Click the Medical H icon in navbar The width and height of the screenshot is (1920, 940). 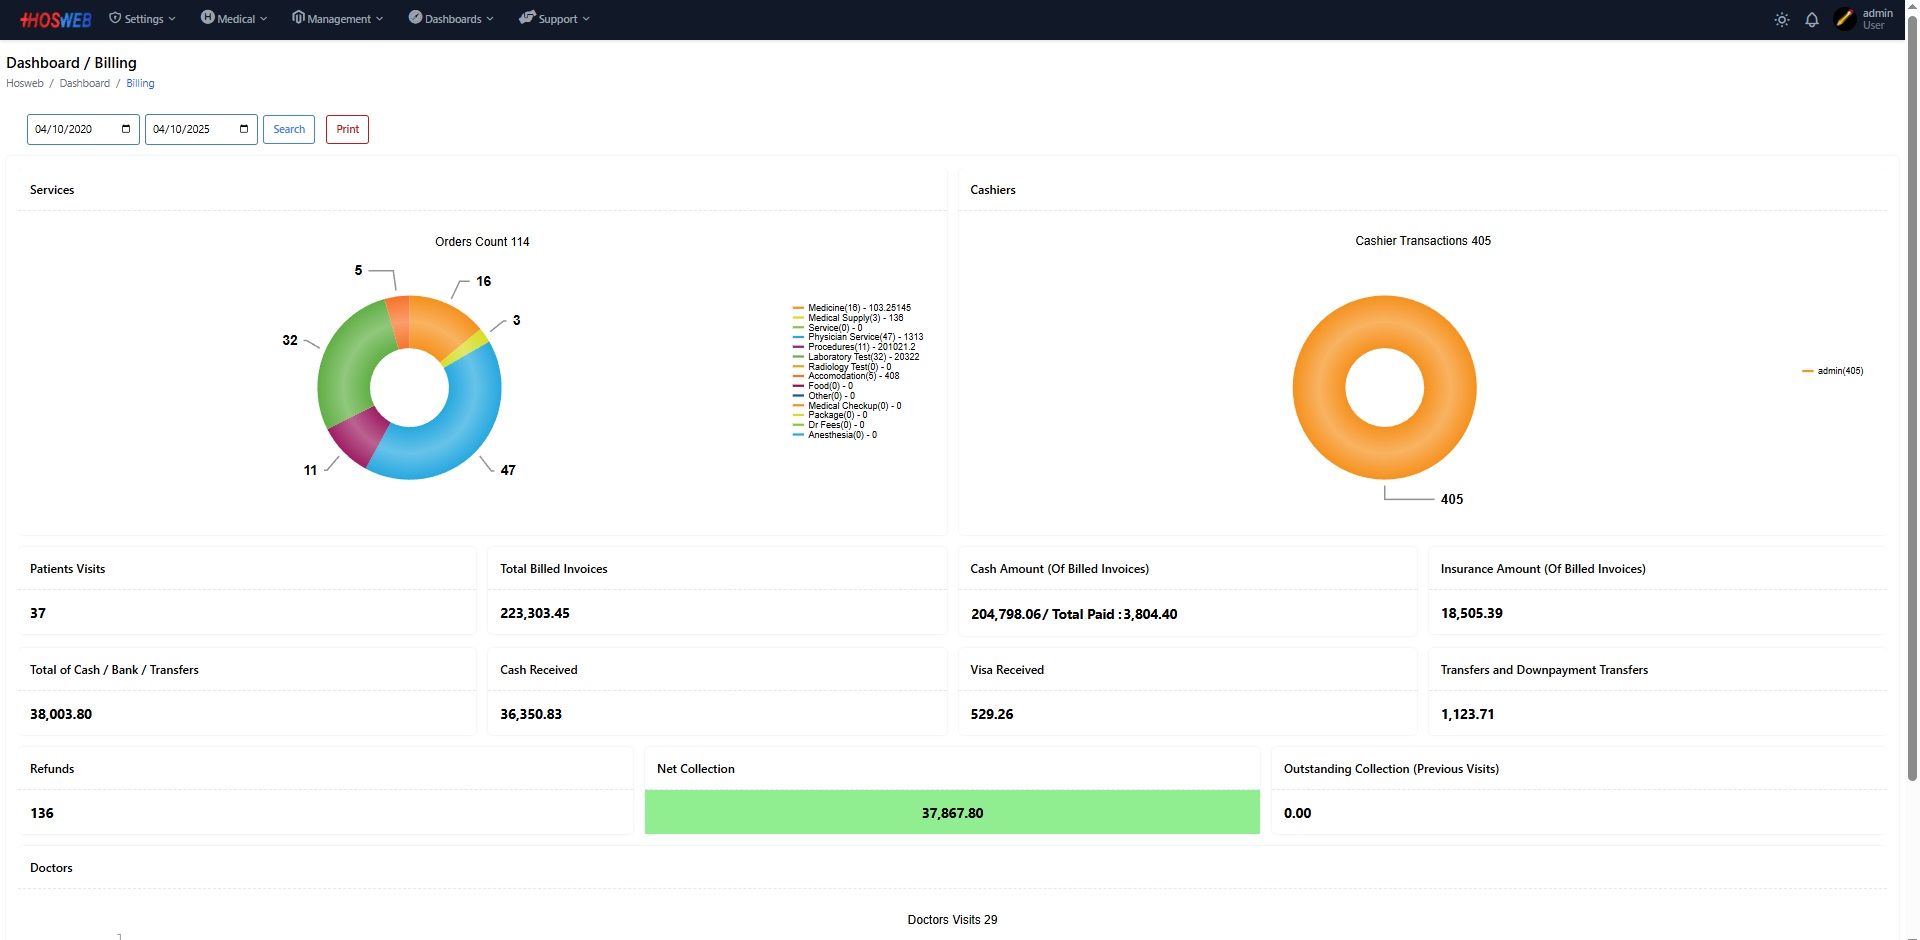[x=208, y=18]
